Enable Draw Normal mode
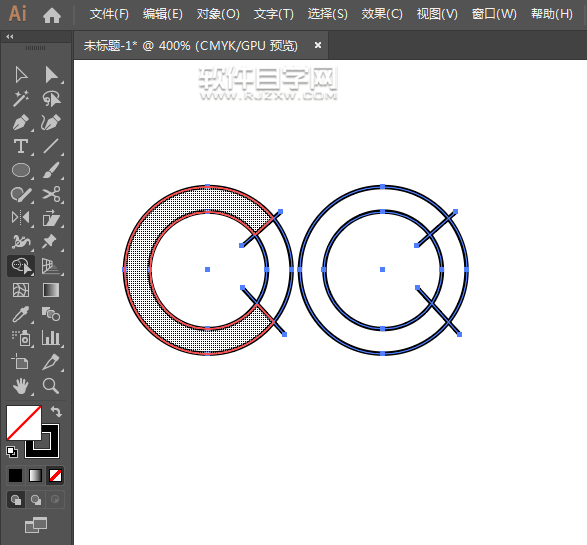This screenshot has height=545, width=587. [x=16, y=500]
